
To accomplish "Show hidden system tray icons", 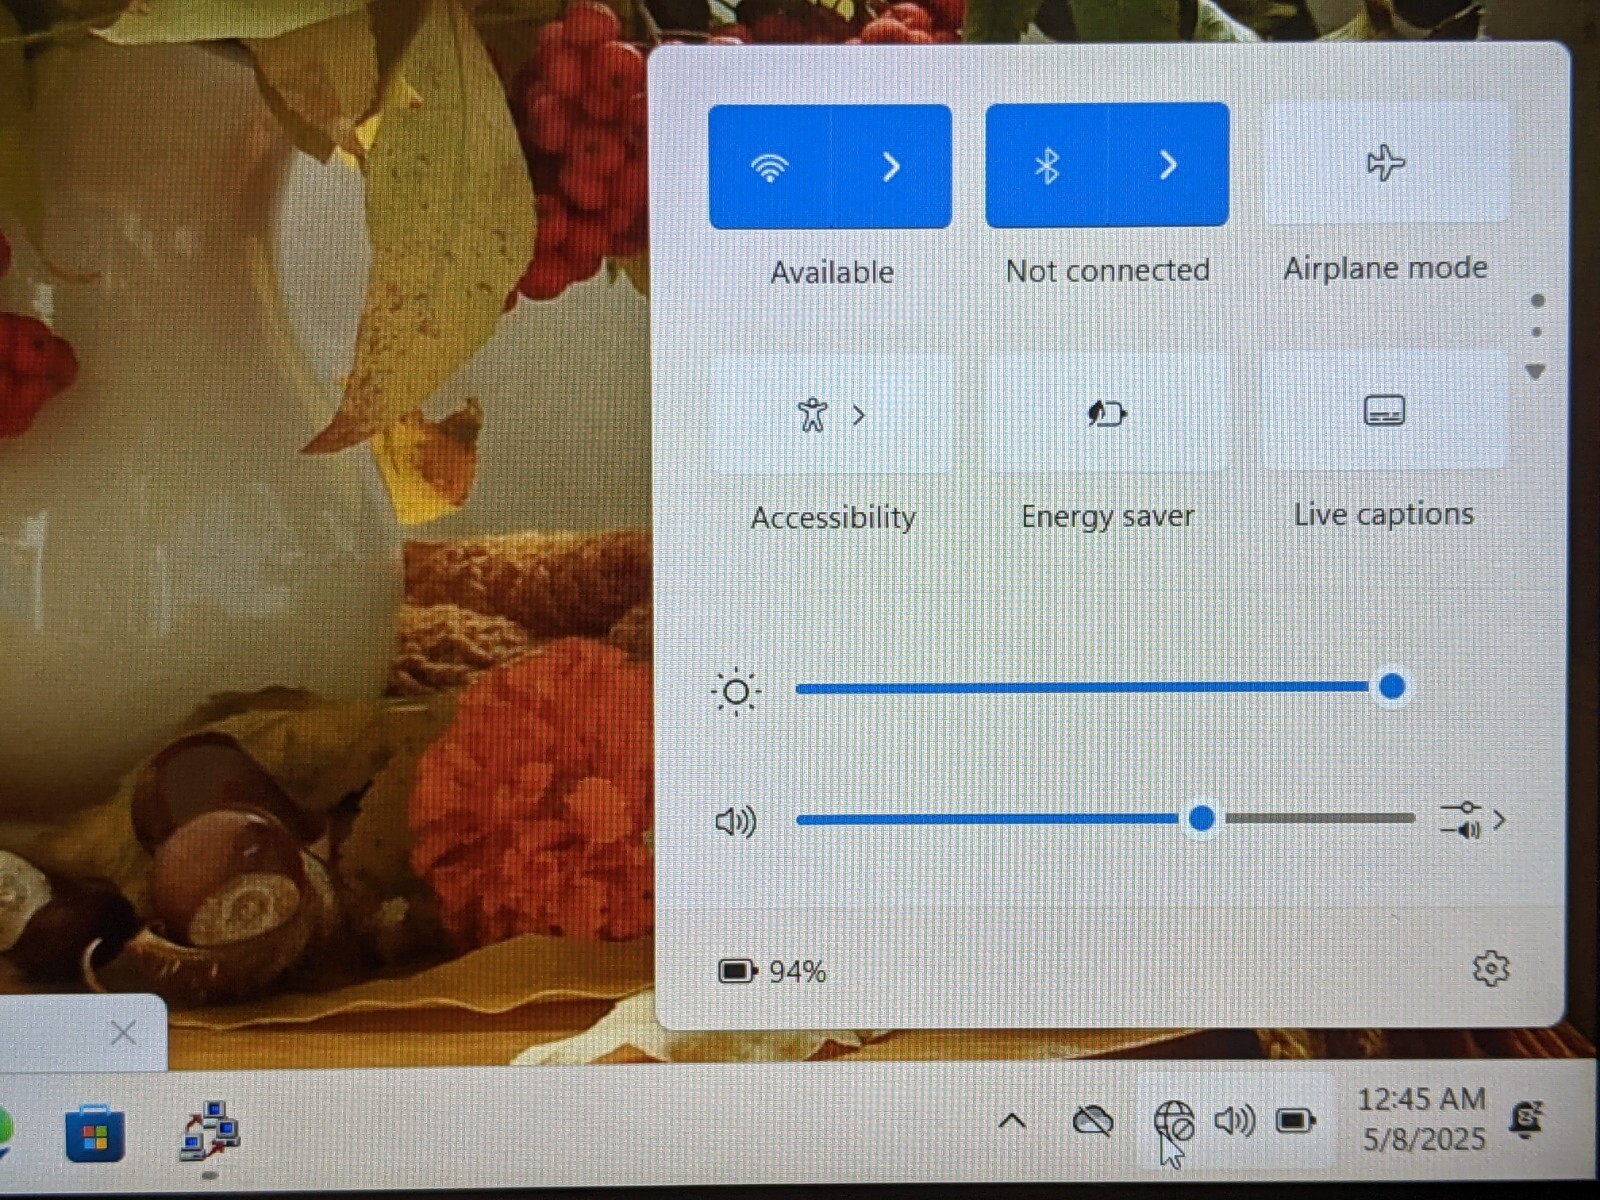I will coord(1012,1121).
